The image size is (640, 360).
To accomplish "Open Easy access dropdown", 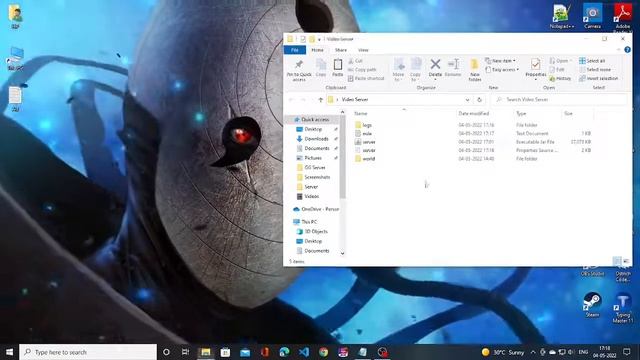I will (502, 70).
